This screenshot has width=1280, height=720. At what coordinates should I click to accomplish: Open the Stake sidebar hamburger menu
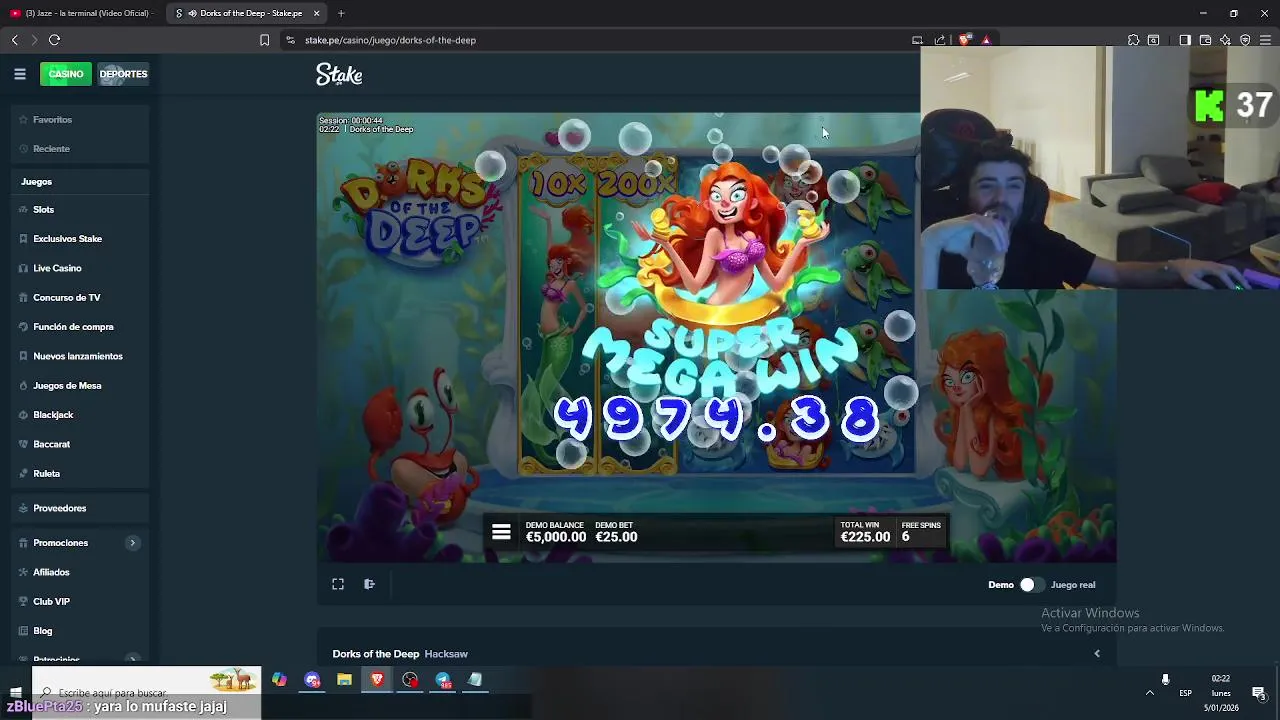[19, 74]
